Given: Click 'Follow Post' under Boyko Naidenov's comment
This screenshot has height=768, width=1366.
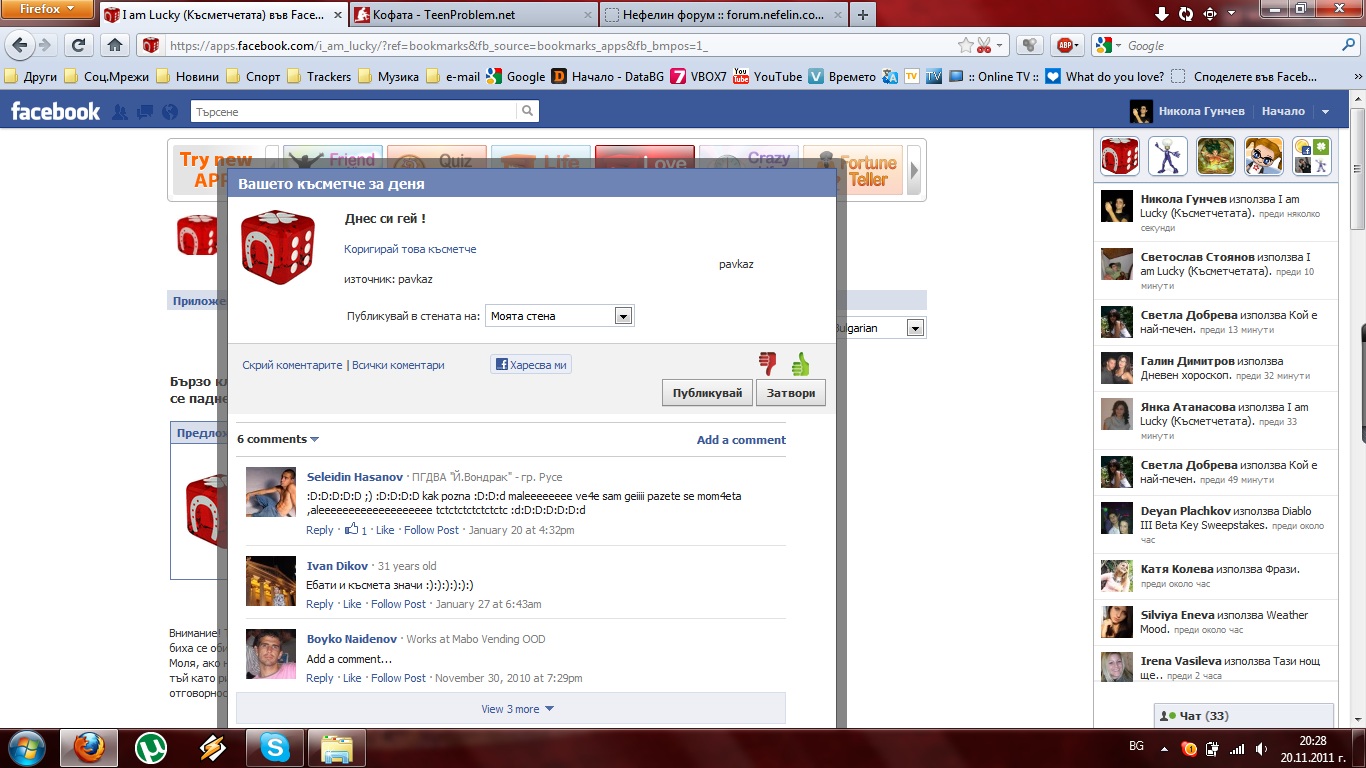Looking at the screenshot, I should click(x=398, y=678).
